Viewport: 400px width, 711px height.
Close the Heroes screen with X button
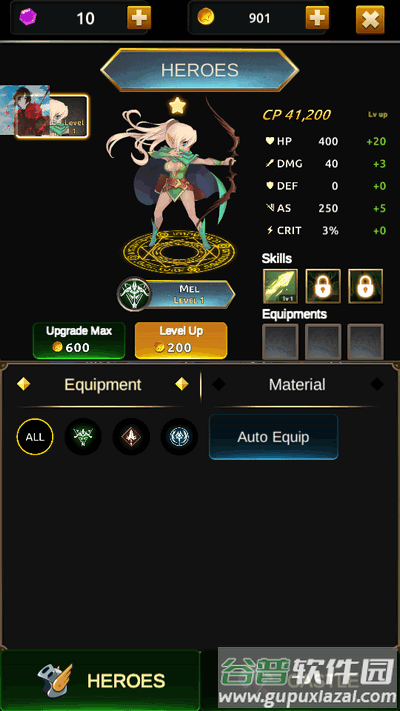[370, 19]
